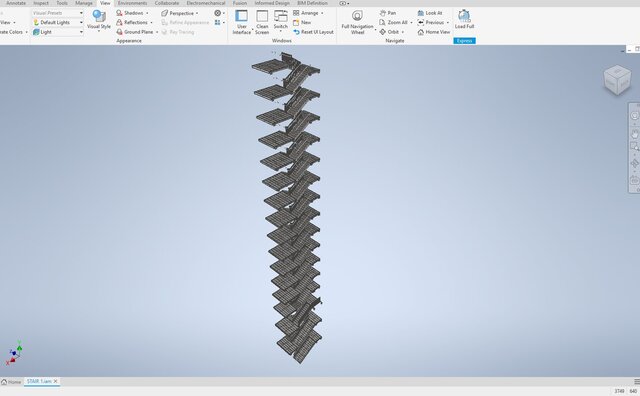Open the Annotate ribbon tab
640x396 pixels.
point(16,3)
